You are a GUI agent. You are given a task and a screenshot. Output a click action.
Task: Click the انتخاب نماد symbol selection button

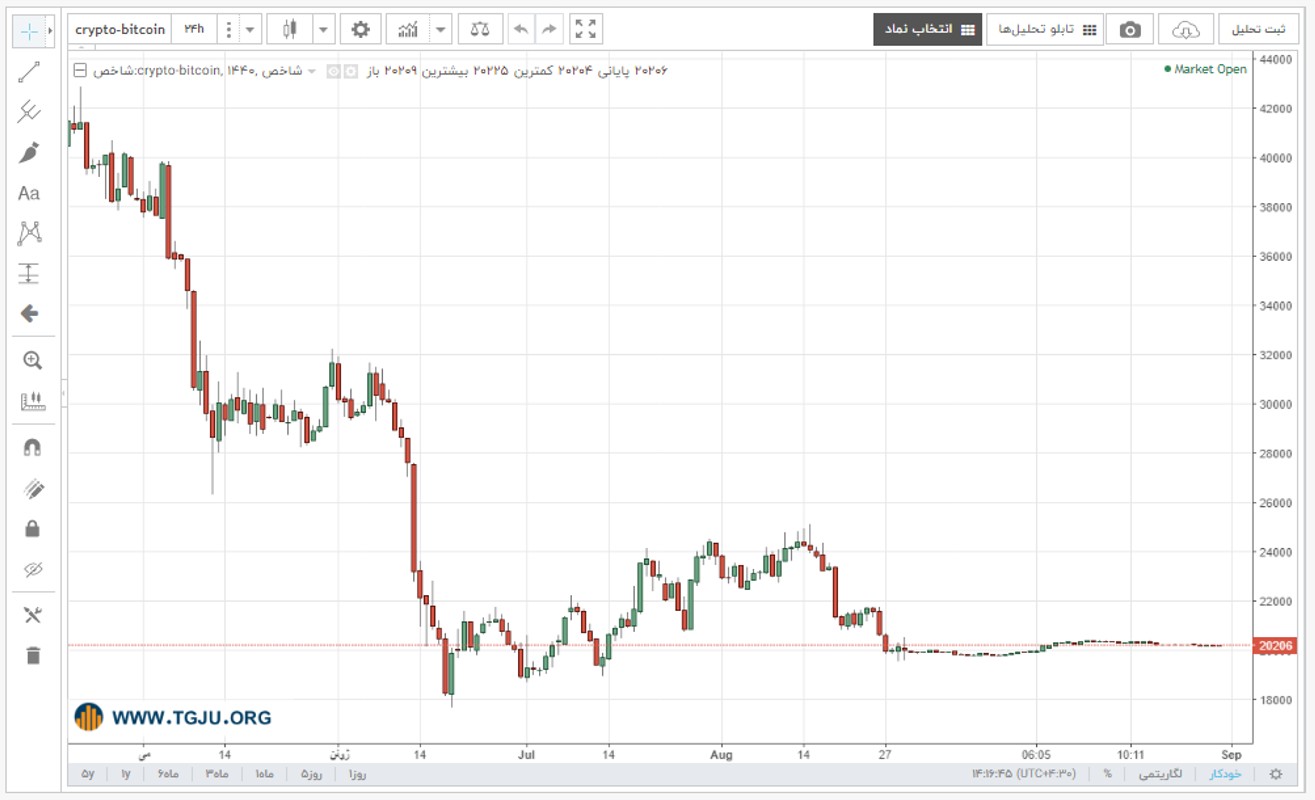click(927, 30)
